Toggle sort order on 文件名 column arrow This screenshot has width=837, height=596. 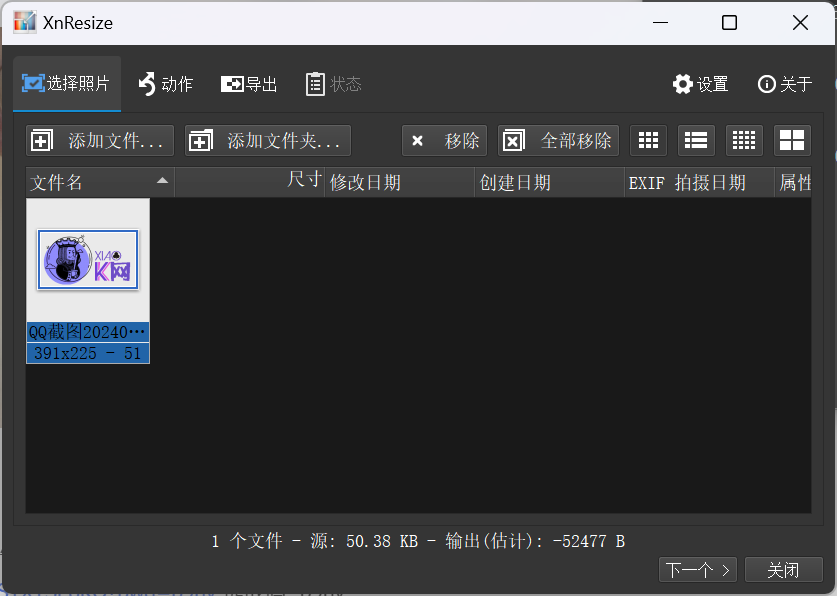pyautogui.click(x=161, y=182)
